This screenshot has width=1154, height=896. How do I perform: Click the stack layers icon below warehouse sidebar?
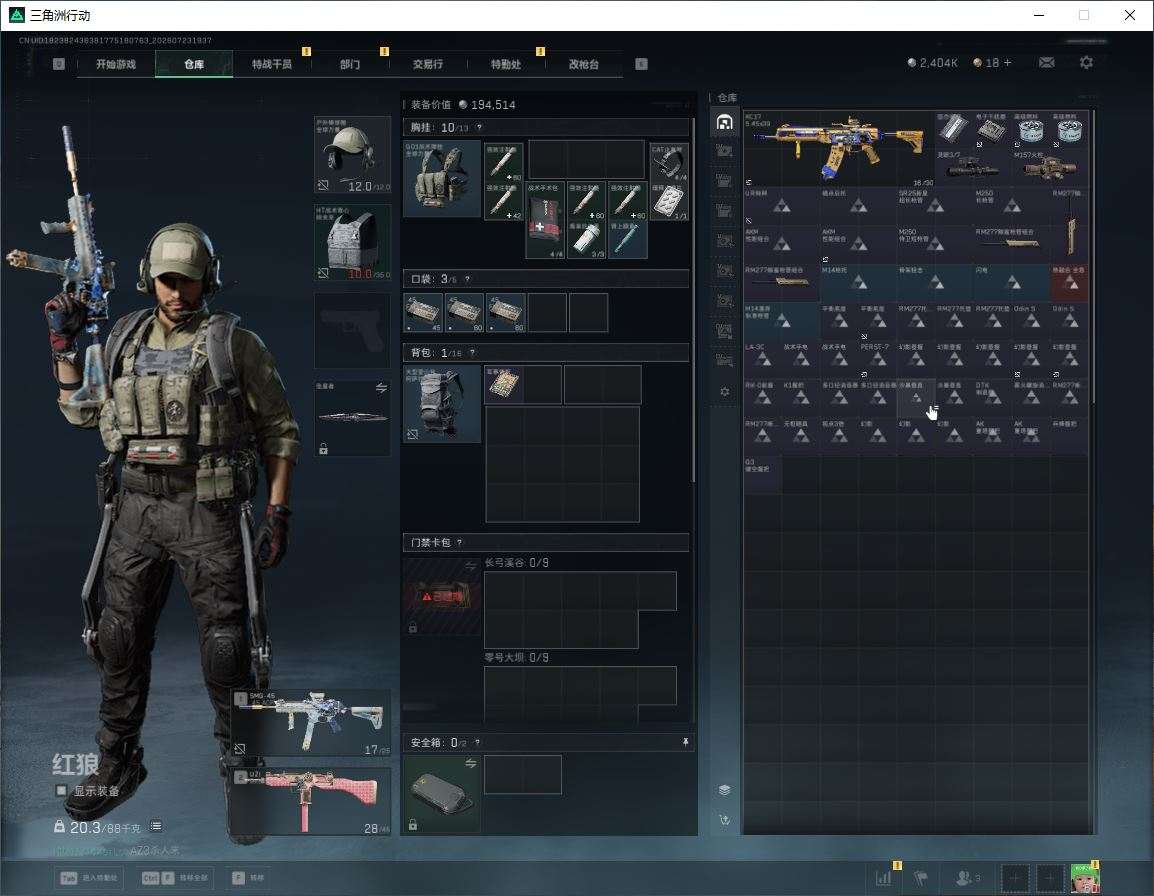click(724, 790)
